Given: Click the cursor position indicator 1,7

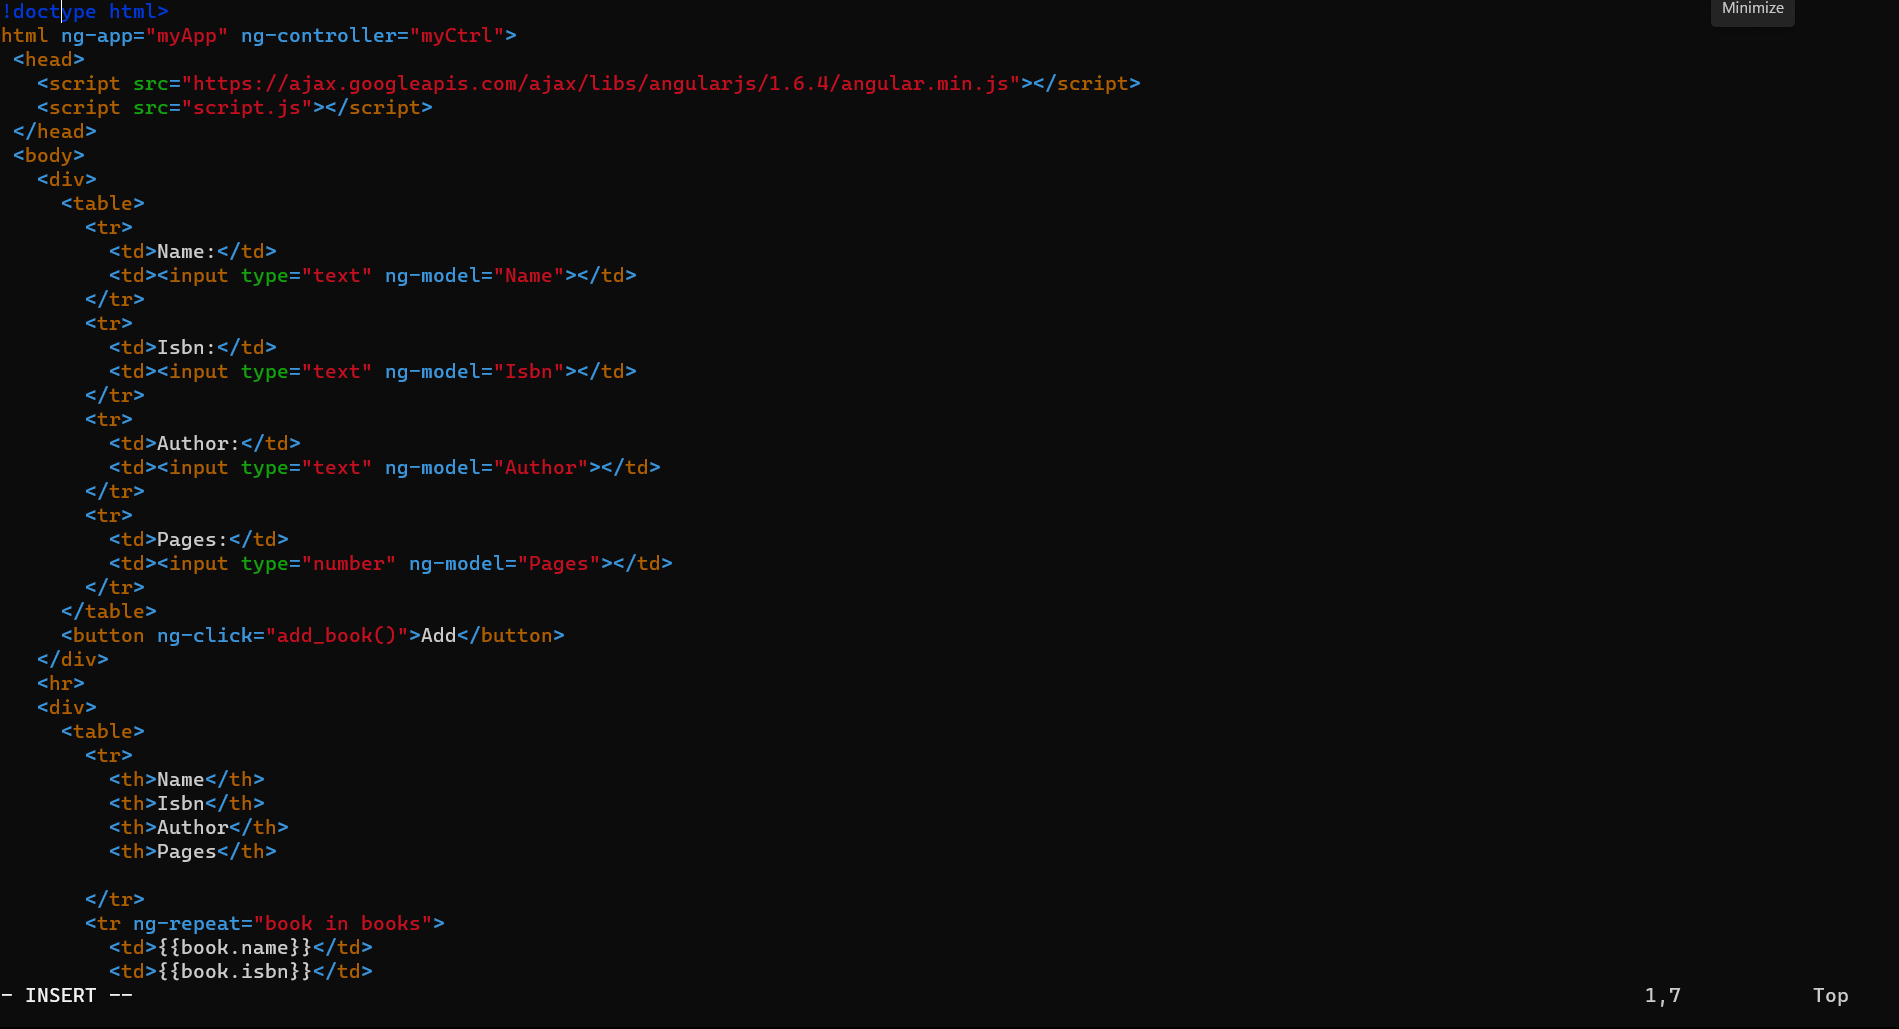Looking at the screenshot, I should [1662, 995].
